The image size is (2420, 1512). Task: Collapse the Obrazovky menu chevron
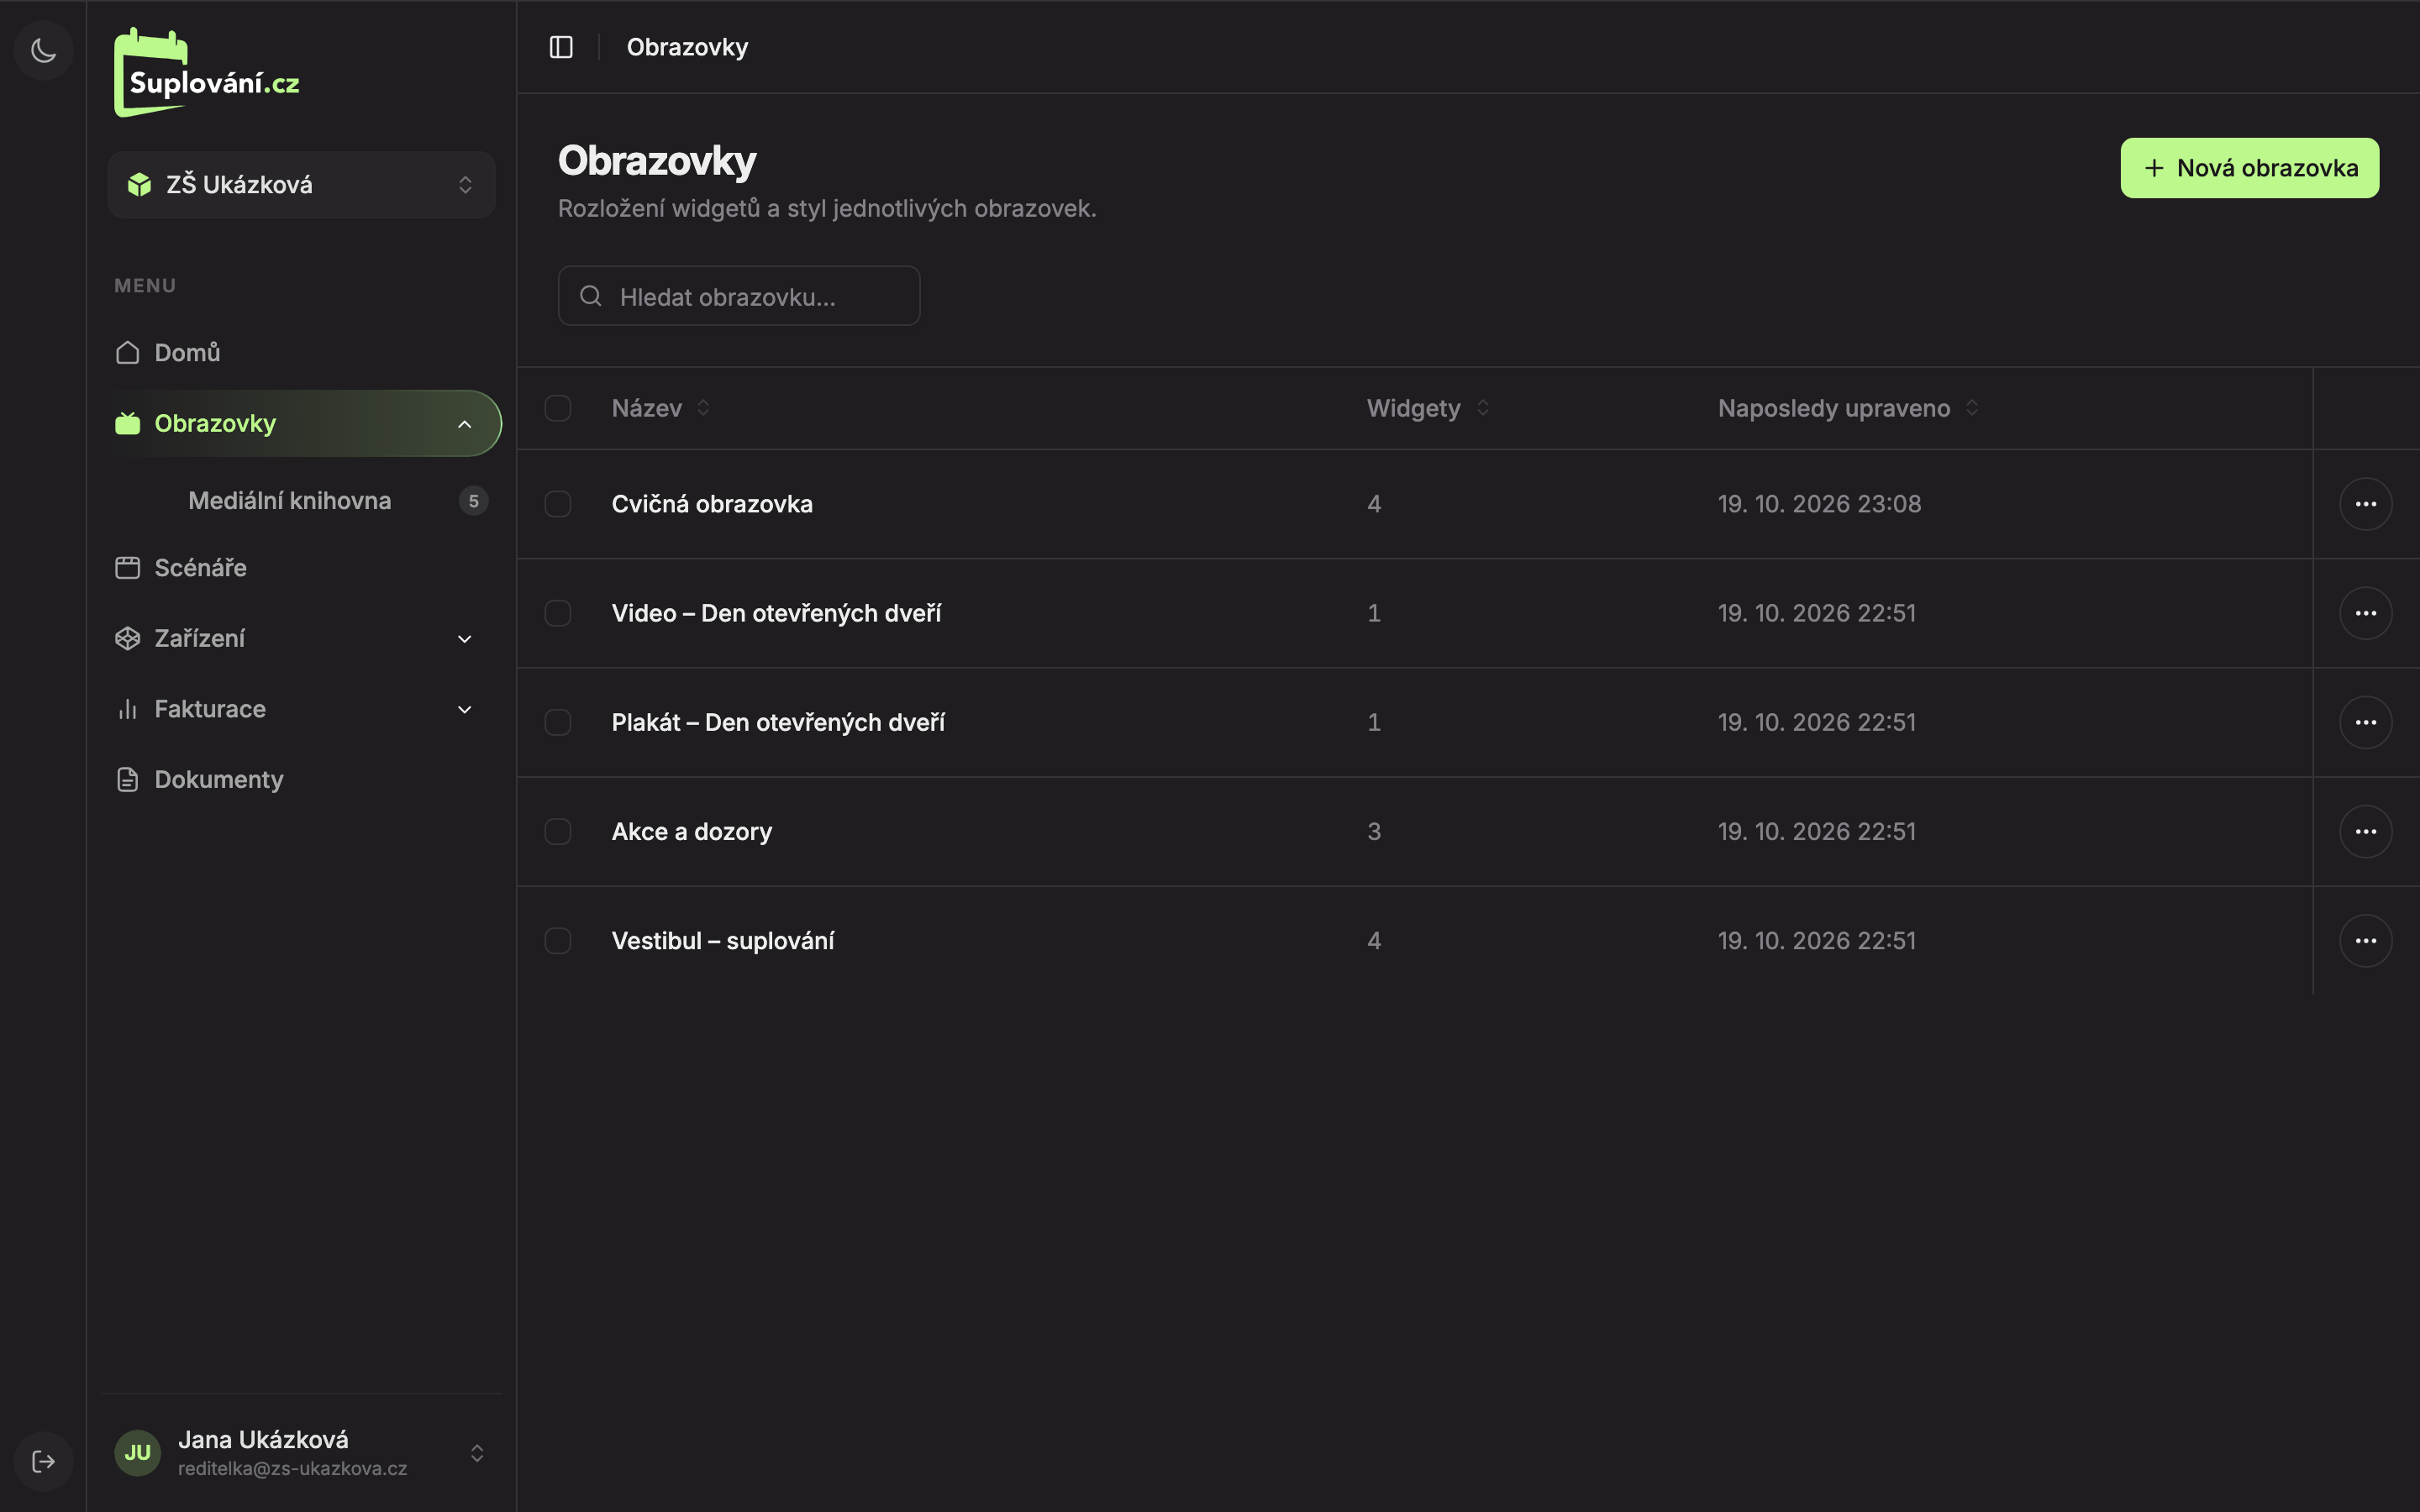click(x=464, y=424)
